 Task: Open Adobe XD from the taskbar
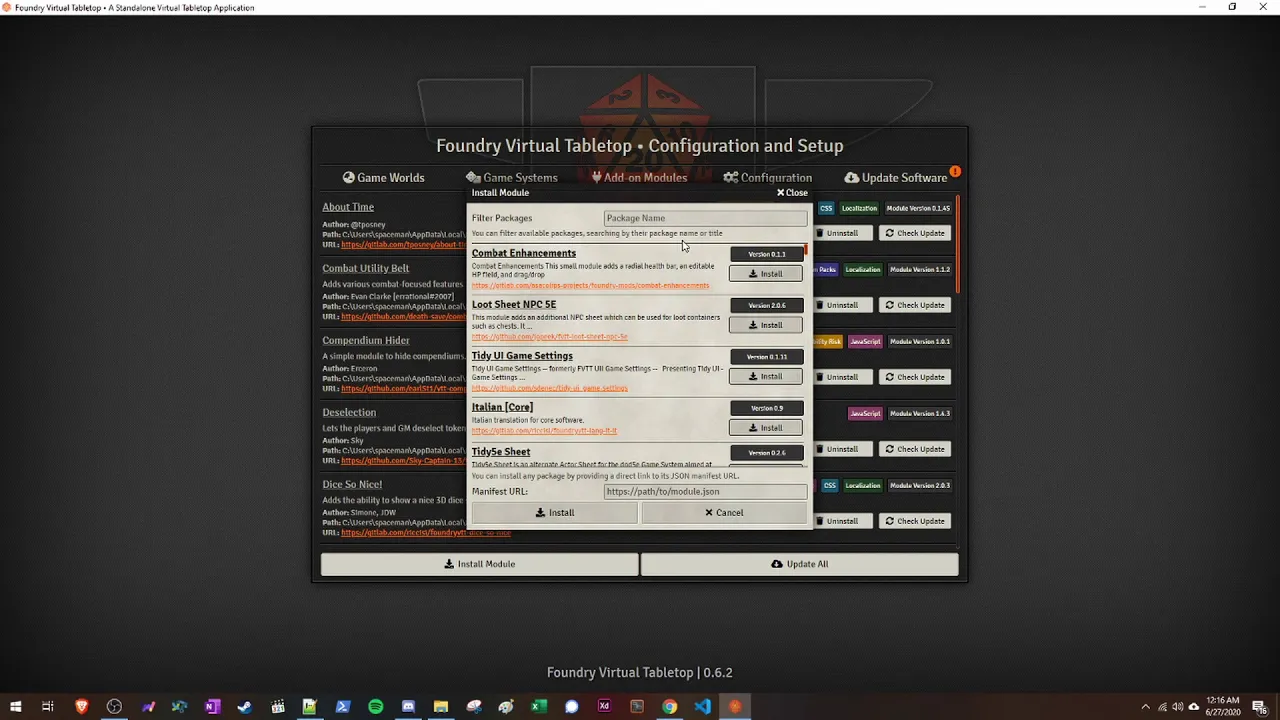tap(604, 706)
